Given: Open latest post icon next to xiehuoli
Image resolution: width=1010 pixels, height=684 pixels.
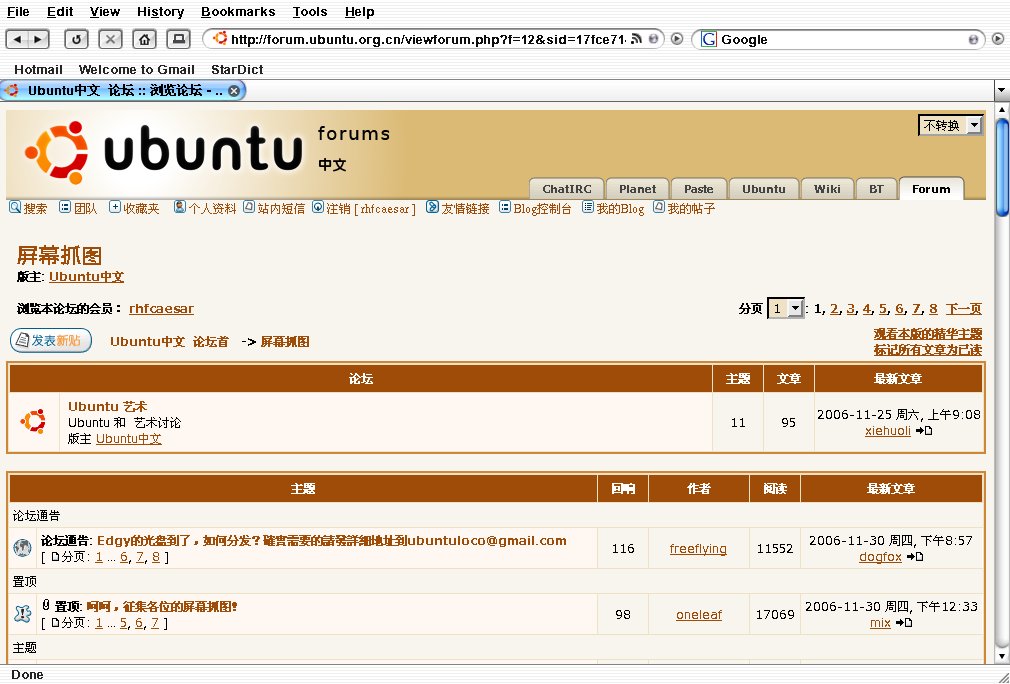Looking at the screenshot, I should click(x=924, y=431).
